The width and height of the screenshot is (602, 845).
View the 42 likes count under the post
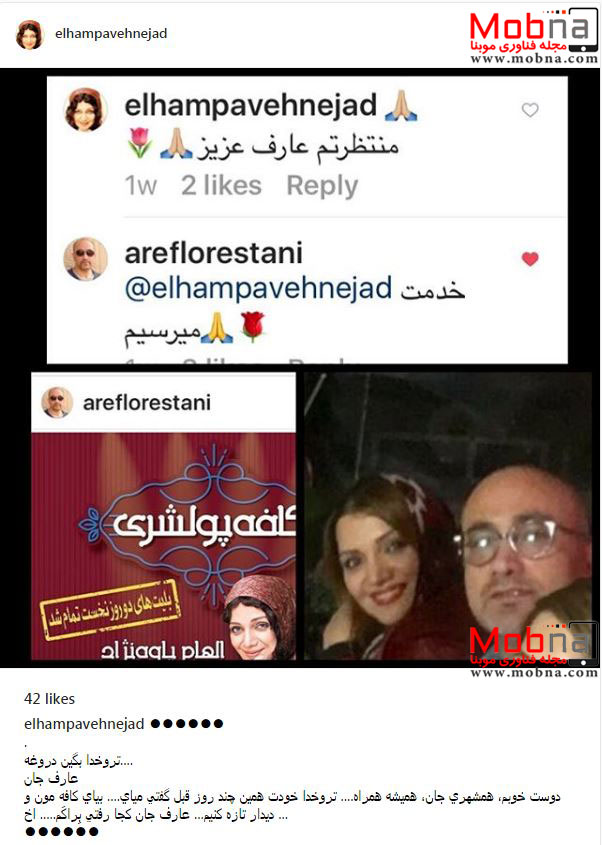tap(50, 699)
